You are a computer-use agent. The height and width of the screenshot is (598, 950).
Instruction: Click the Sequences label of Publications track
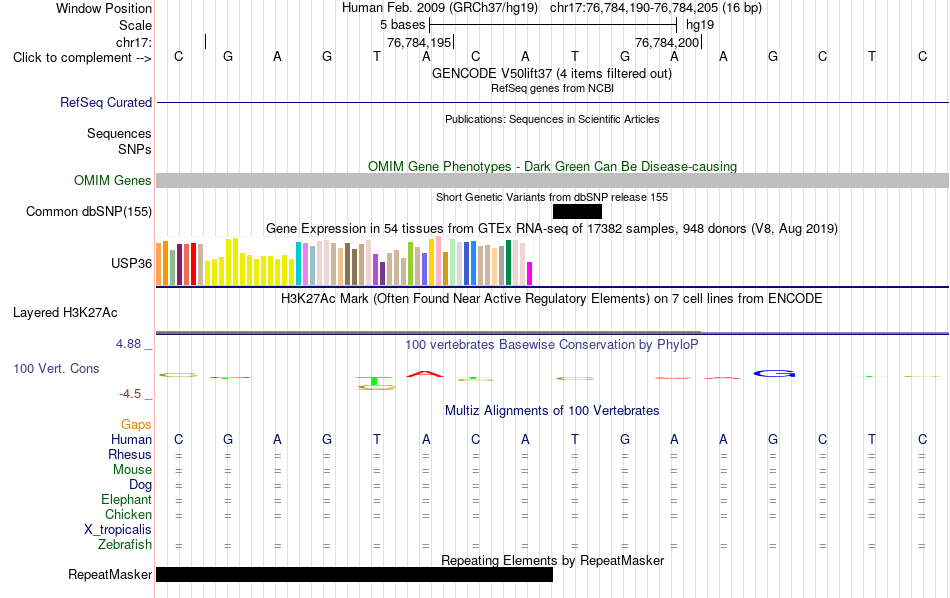[x=119, y=133]
